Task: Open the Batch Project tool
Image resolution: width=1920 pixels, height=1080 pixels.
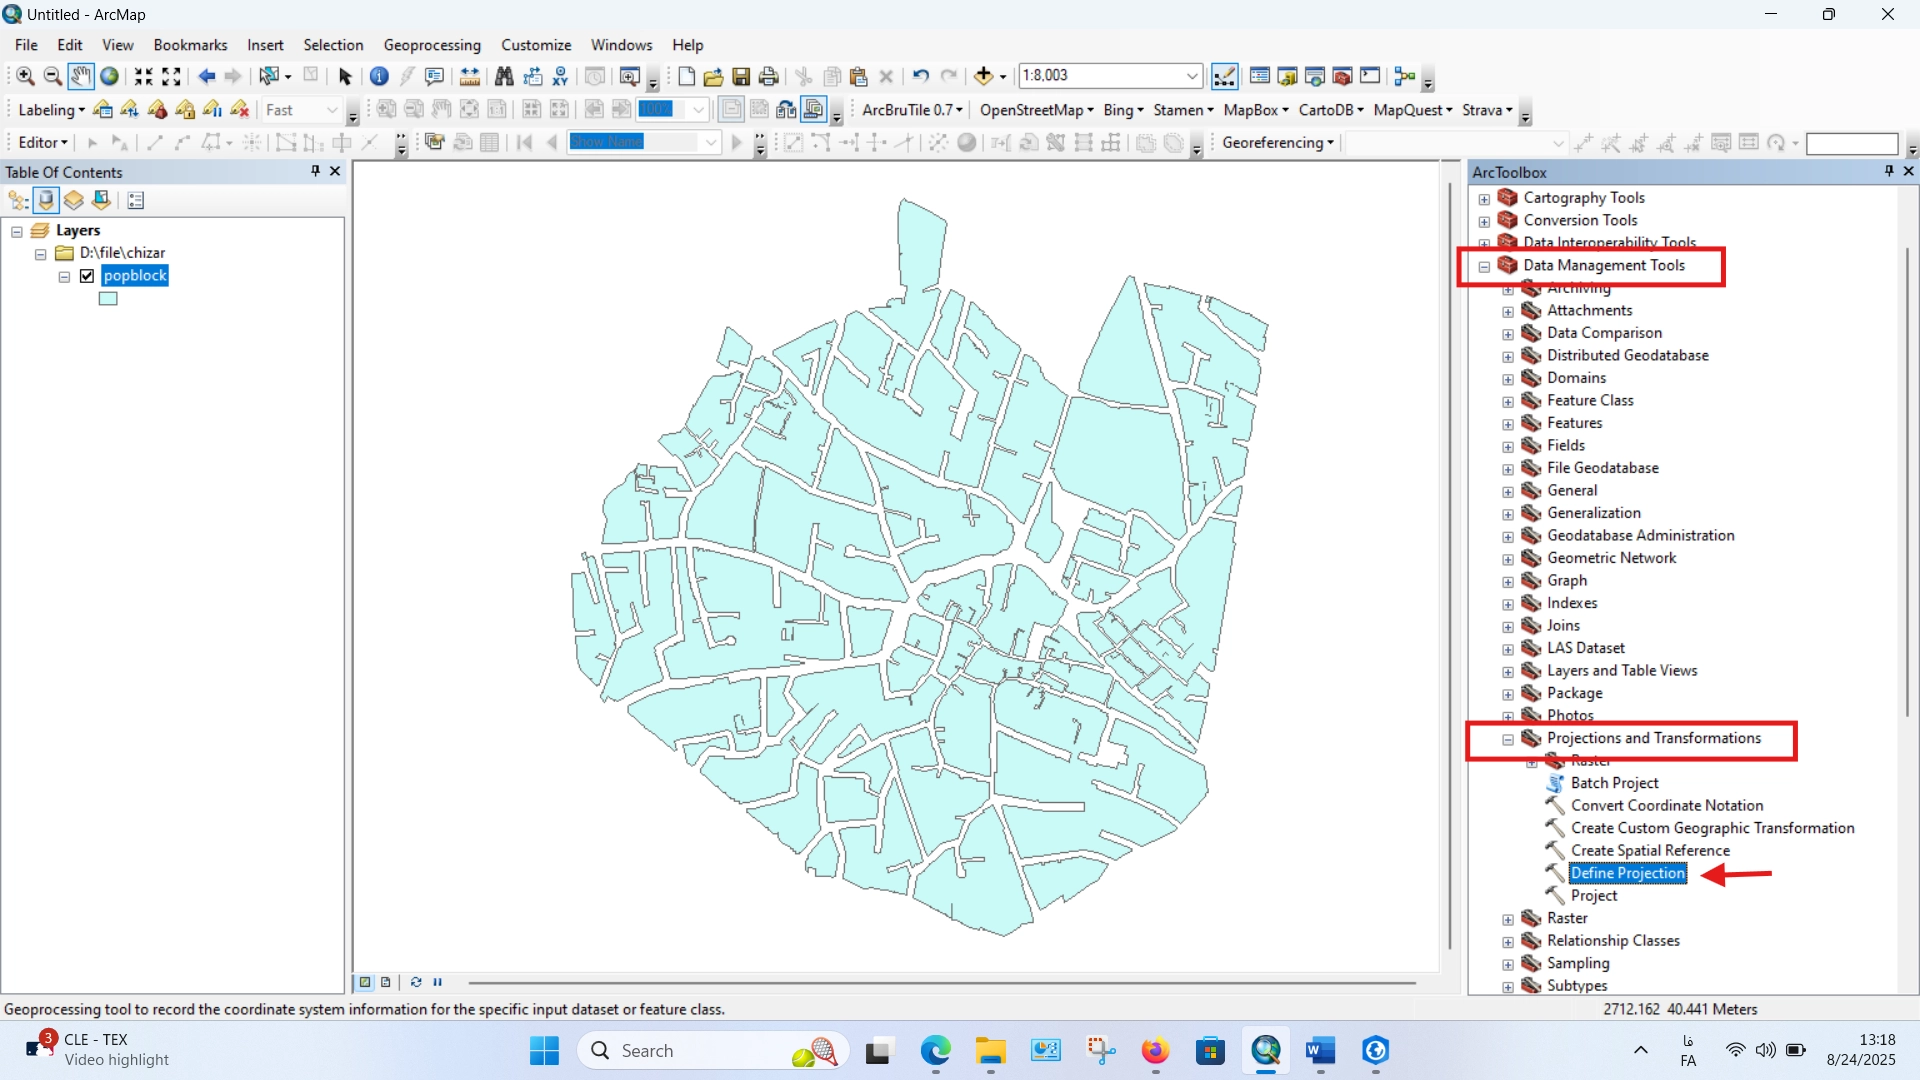Action: click(x=1614, y=783)
